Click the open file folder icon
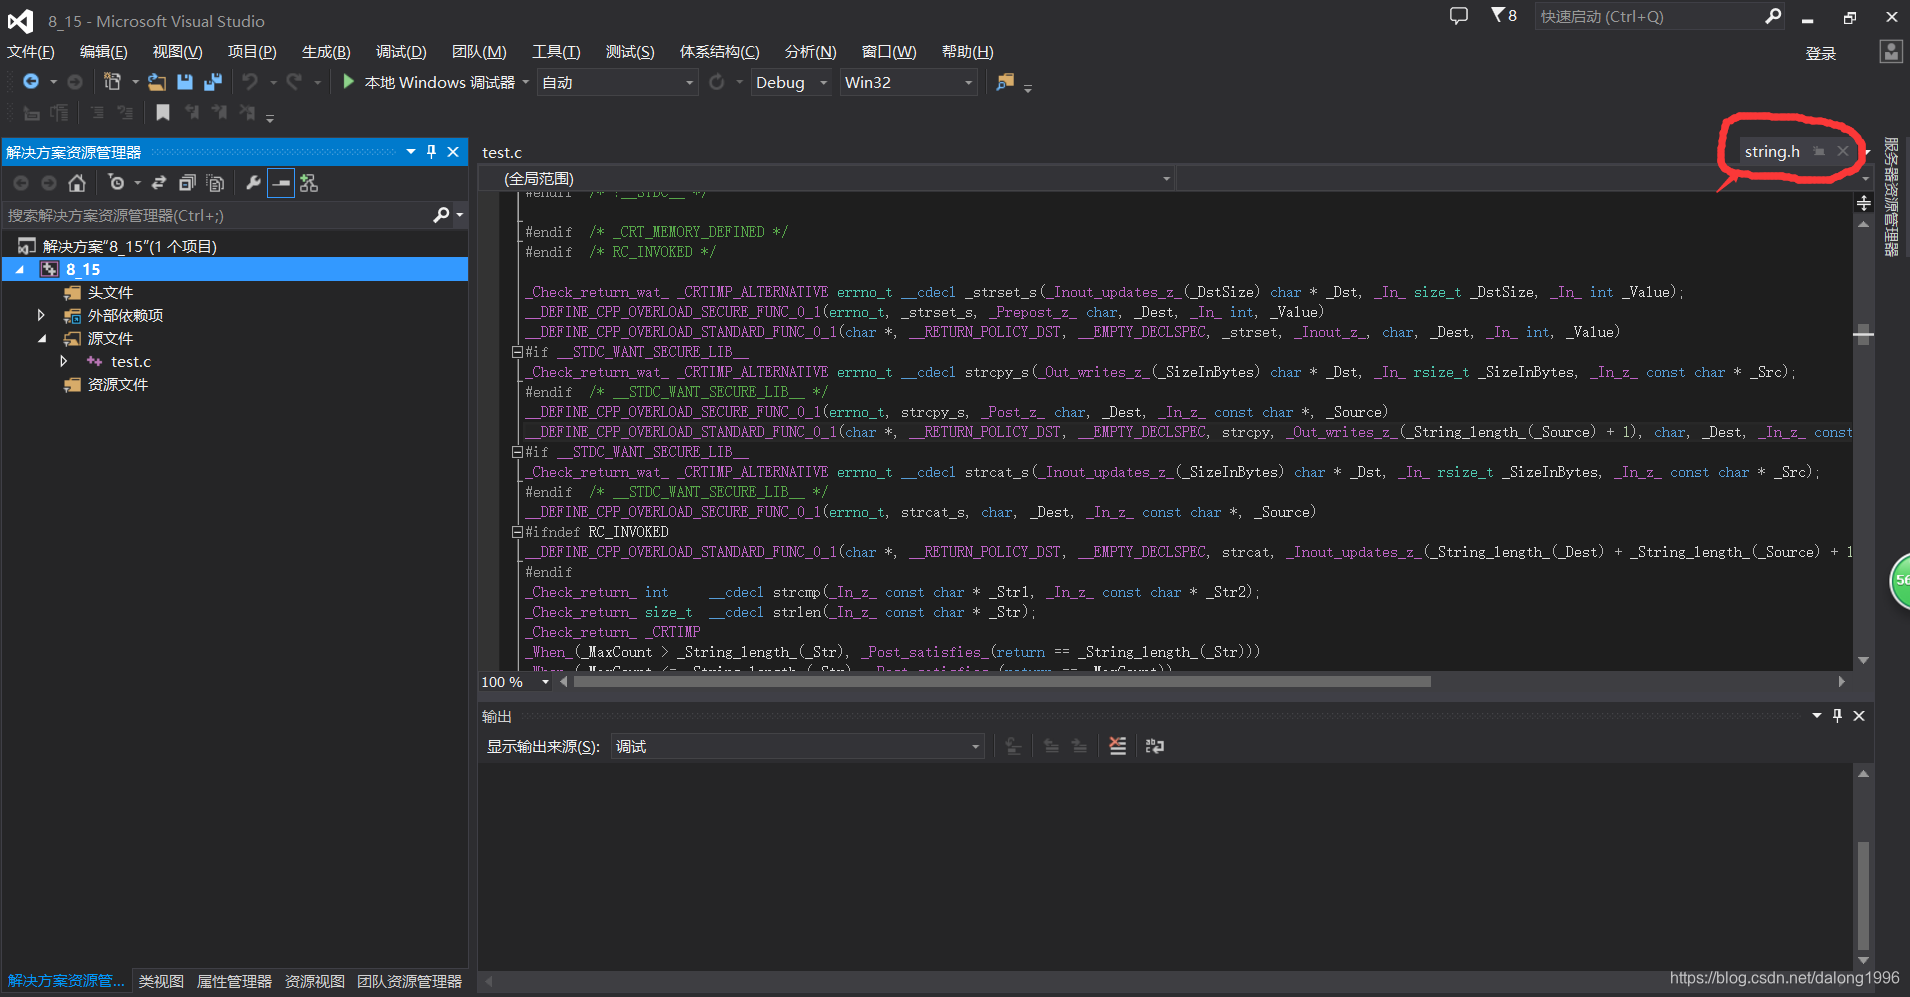 (157, 82)
